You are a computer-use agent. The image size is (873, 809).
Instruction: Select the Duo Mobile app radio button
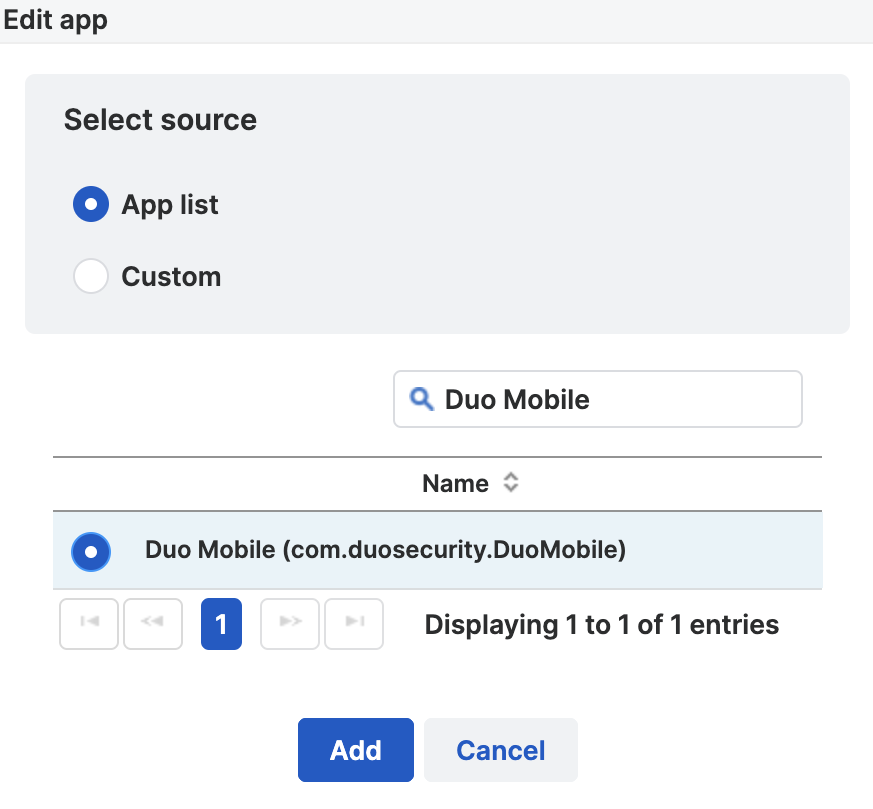click(x=90, y=551)
